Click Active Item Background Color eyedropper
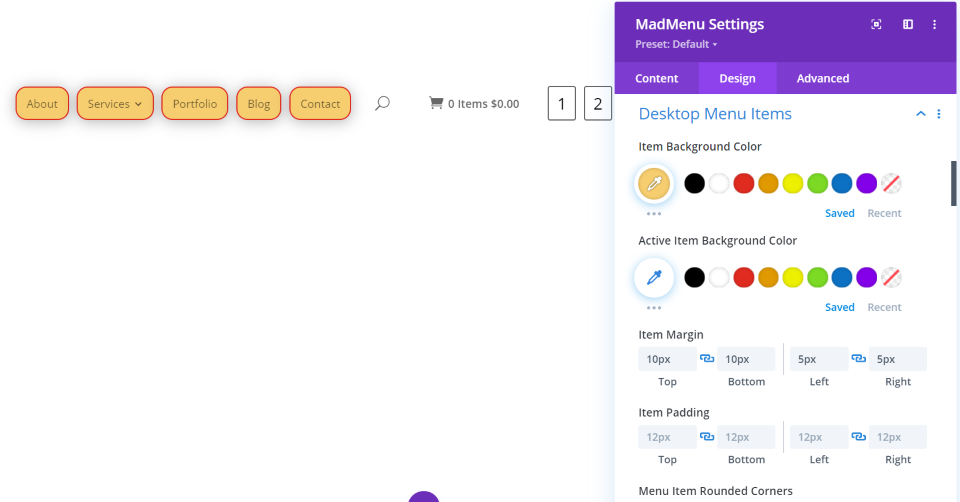960x502 pixels. pos(654,277)
